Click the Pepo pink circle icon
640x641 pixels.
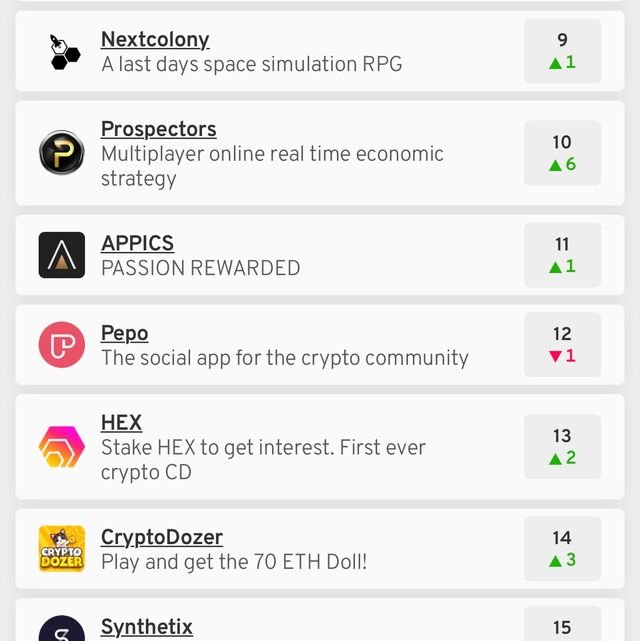pos(62,345)
